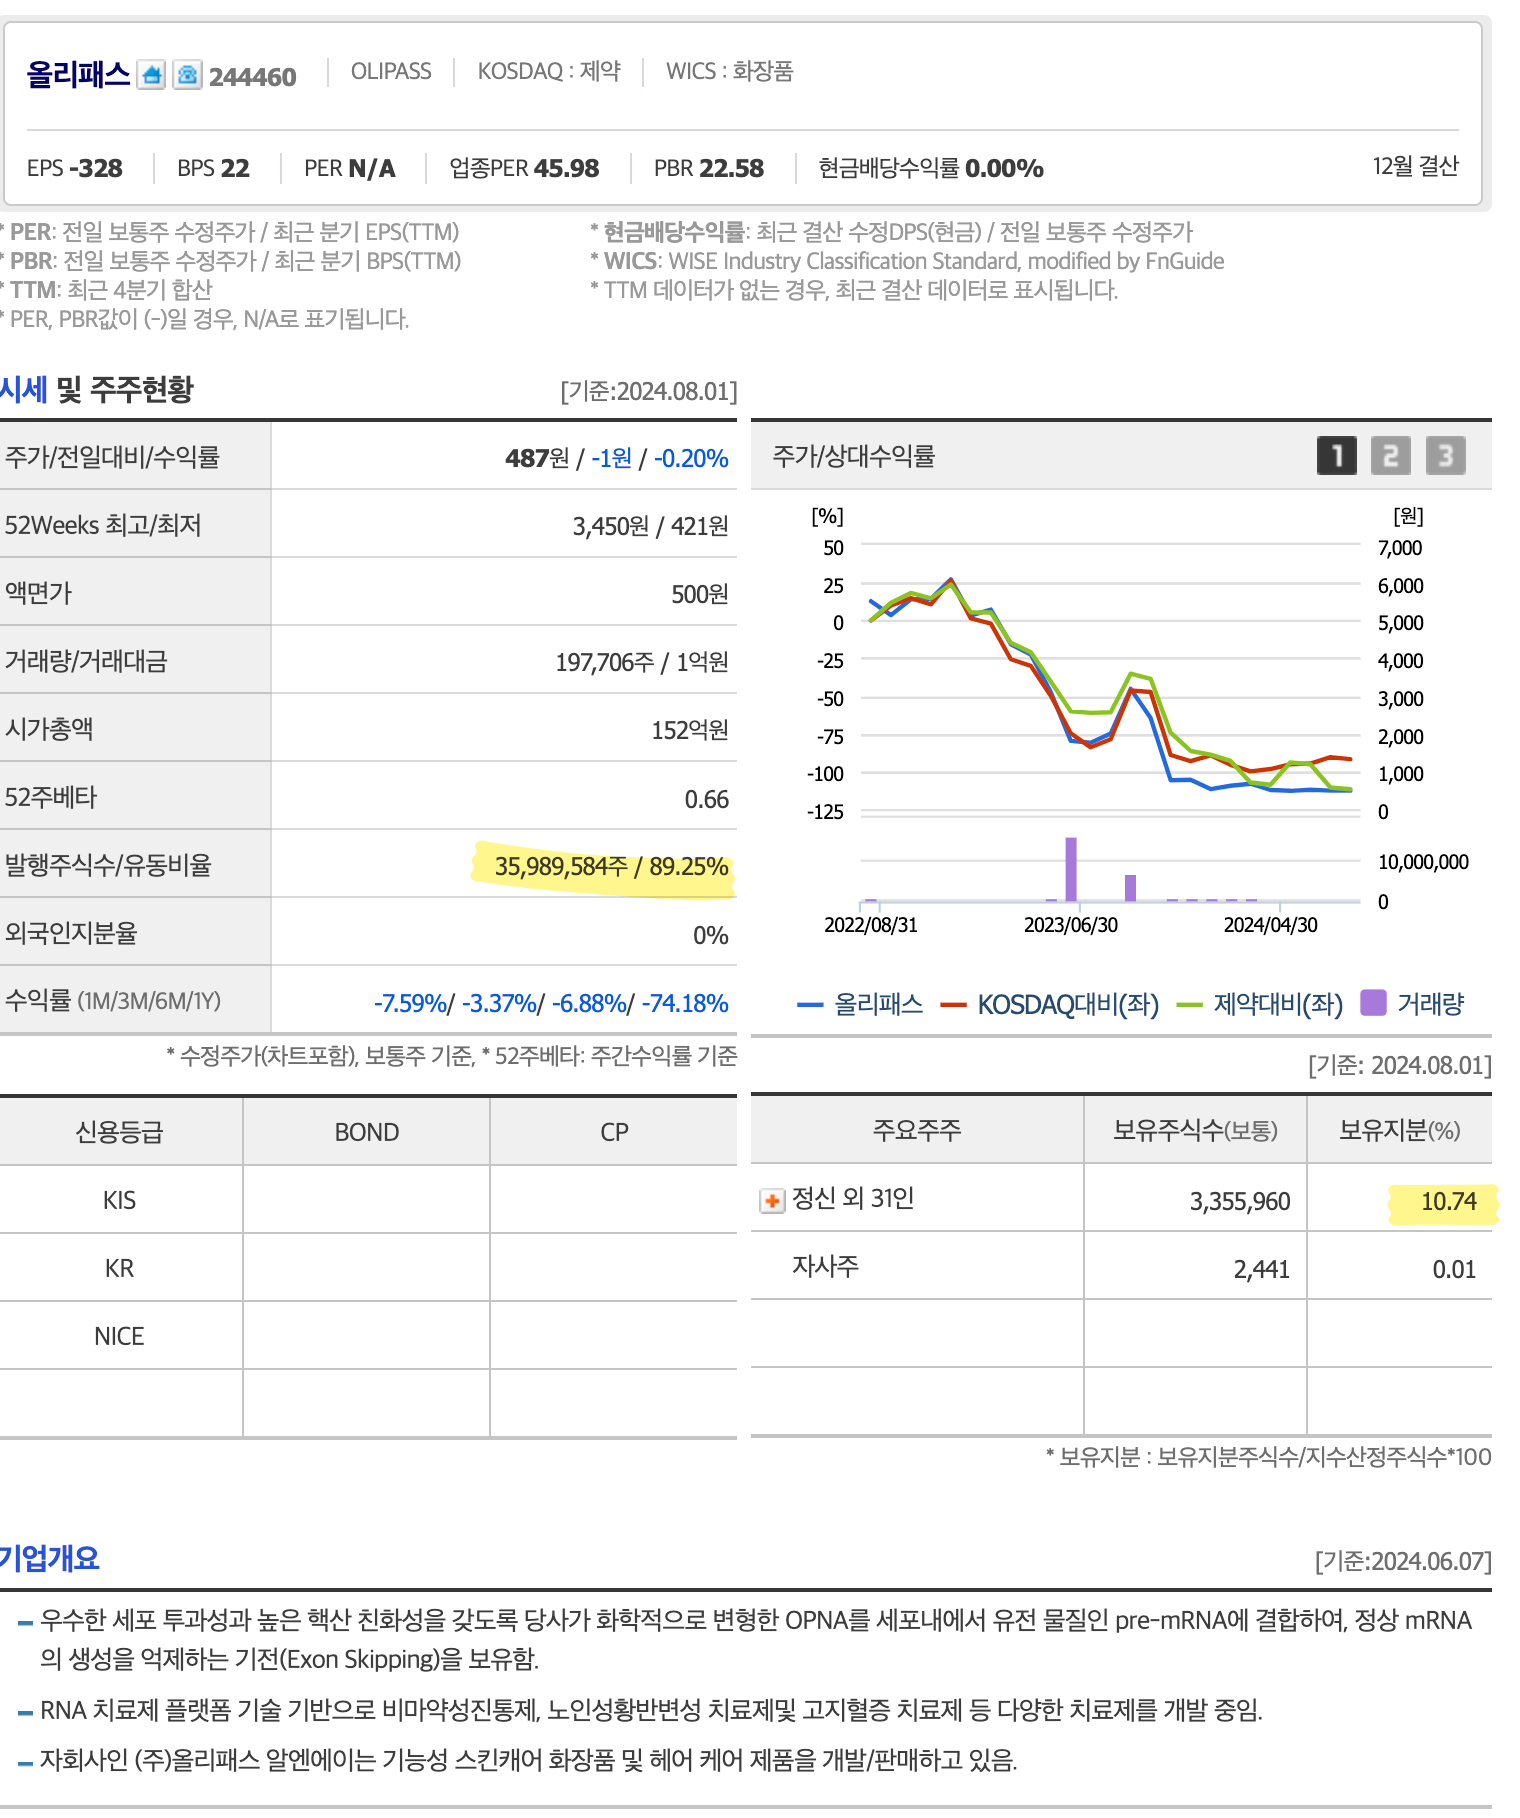The image size is (1520, 1818).
Task: Click the 보유지분(%) column header
Action: 1399,1130
